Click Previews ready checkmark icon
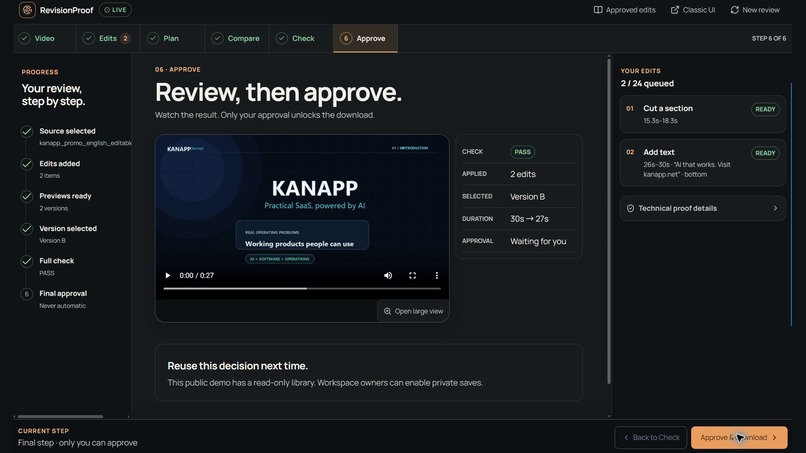Image resolution: width=806 pixels, height=453 pixels. 27,196
